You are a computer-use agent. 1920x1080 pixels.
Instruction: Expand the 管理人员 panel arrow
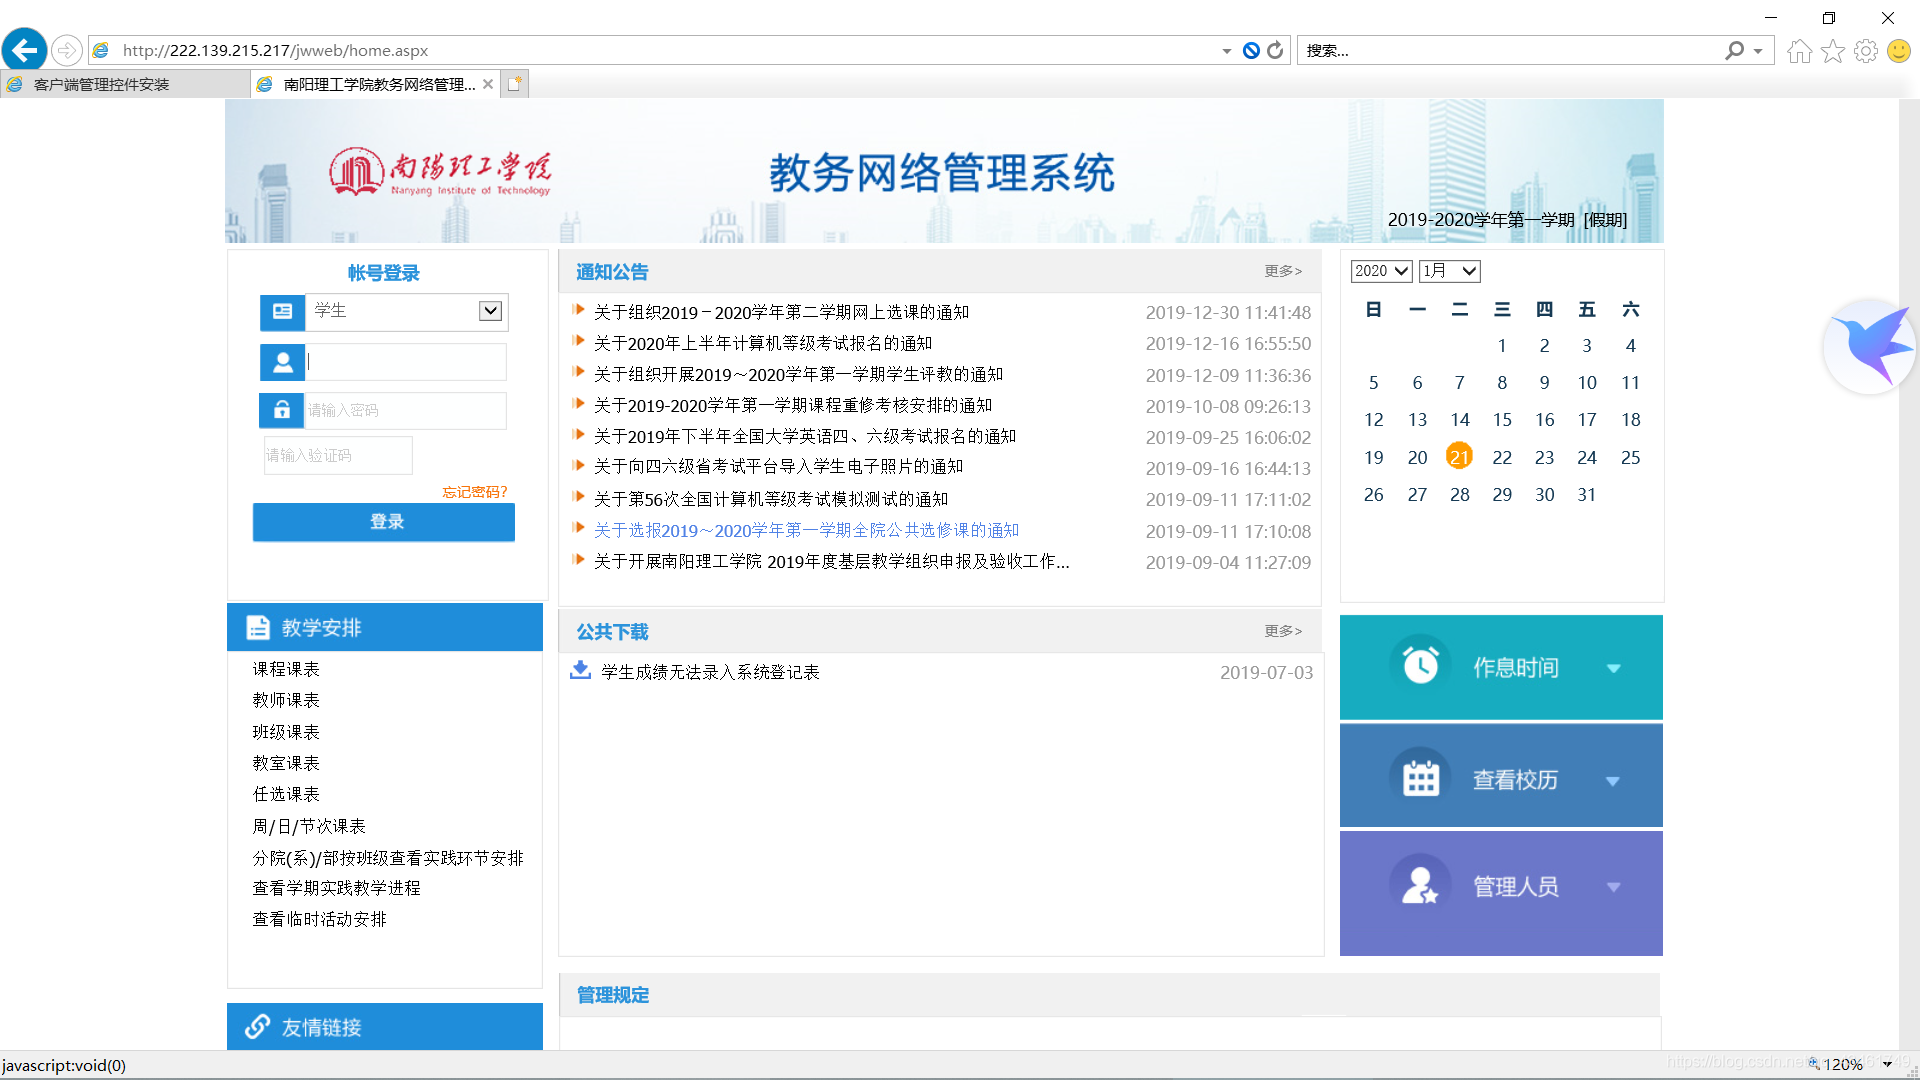pos(1613,887)
